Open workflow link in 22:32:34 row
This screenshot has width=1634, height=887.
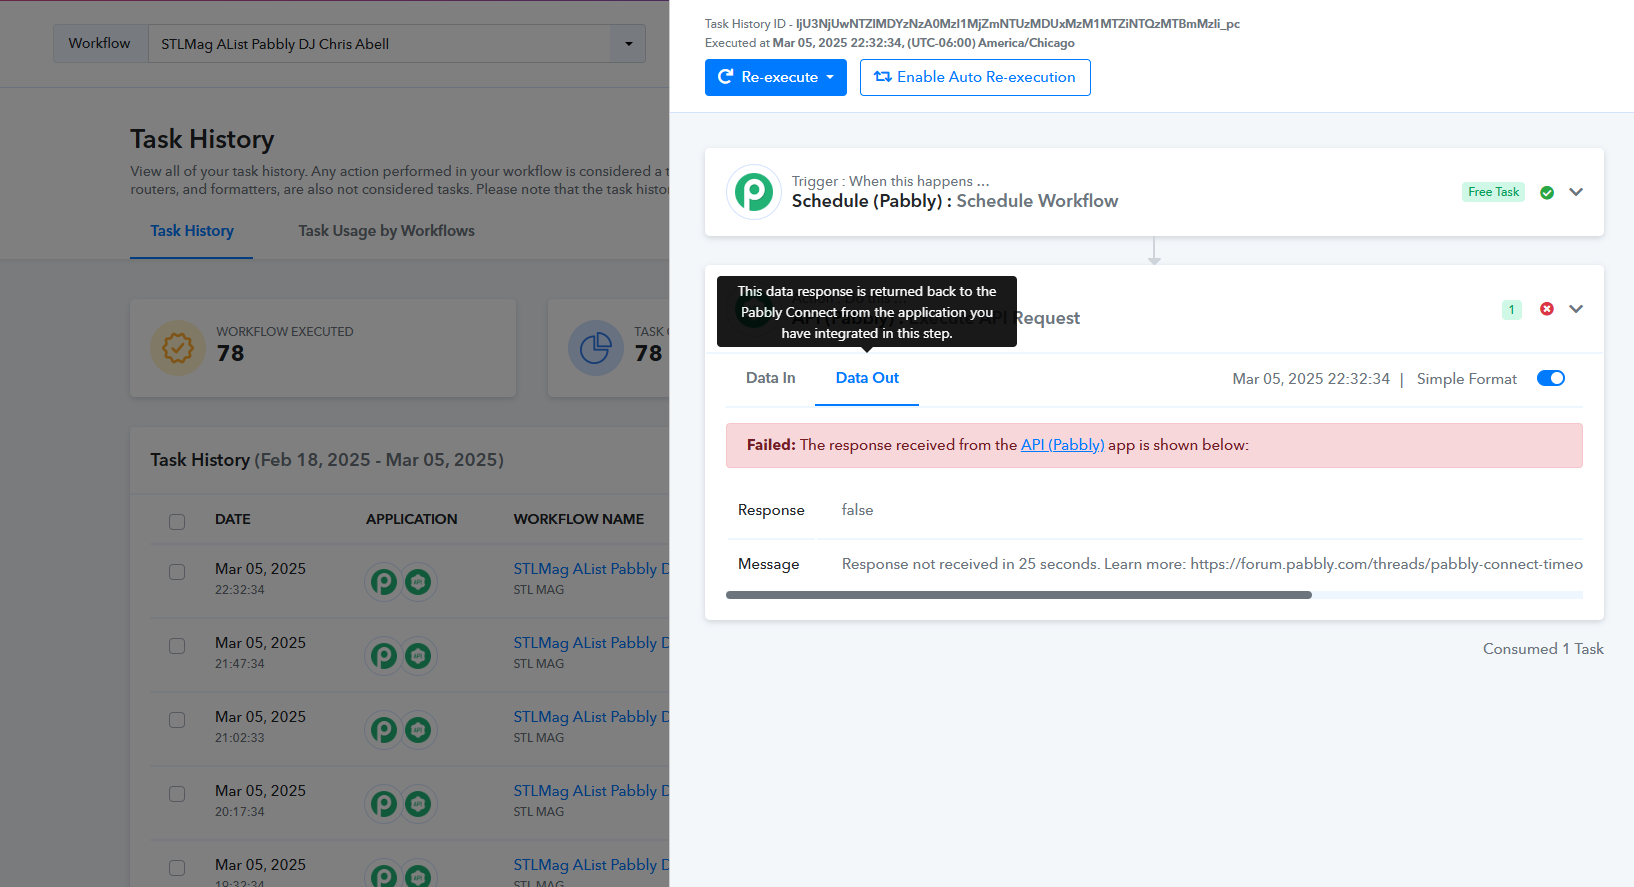click(x=591, y=569)
